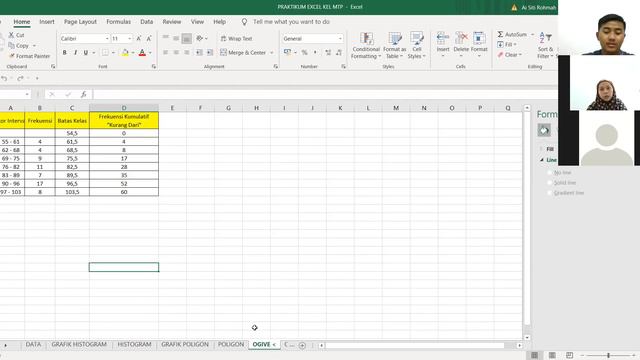Switch to Page Break Preview in status bar
640x360 pixels.
point(569,356)
